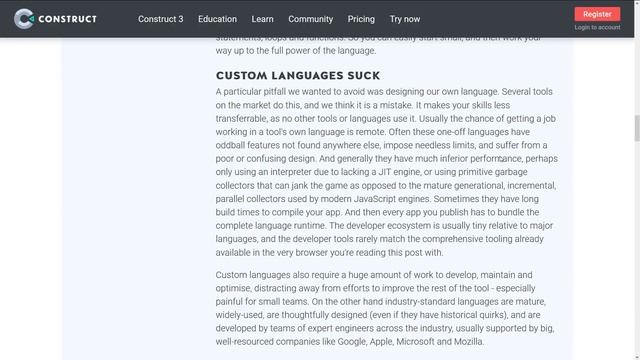Click the Construct logo icon
The height and width of the screenshot is (360, 640).
click(x=24, y=19)
